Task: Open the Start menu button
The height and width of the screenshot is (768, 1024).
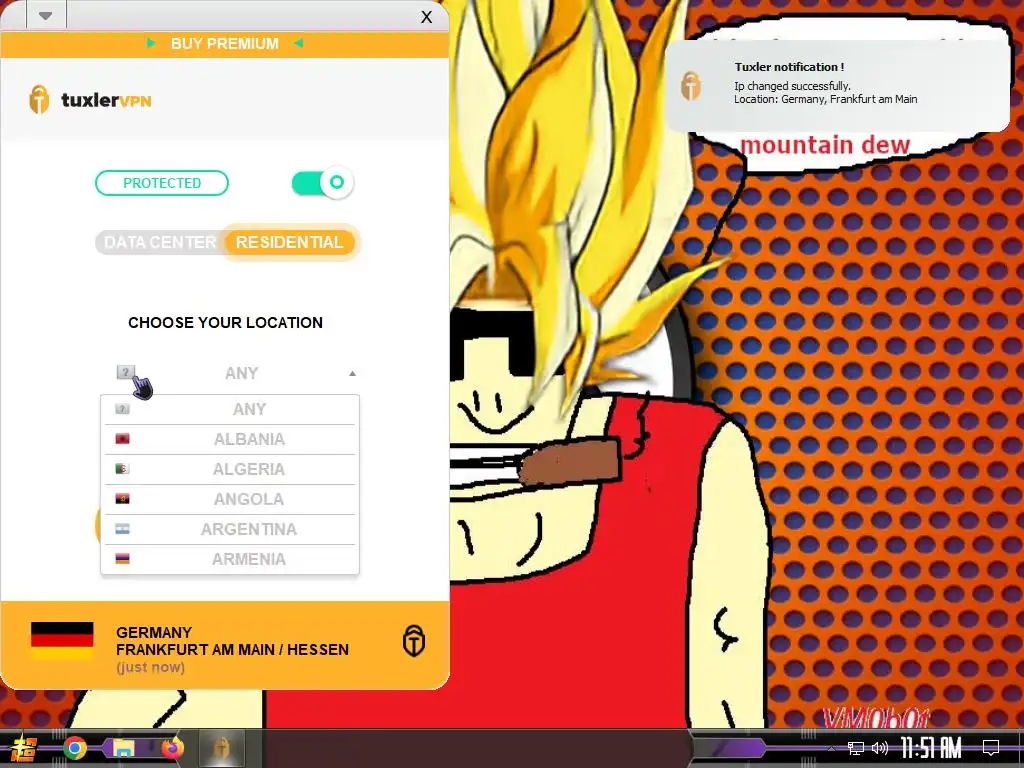Action: click(24, 748)
